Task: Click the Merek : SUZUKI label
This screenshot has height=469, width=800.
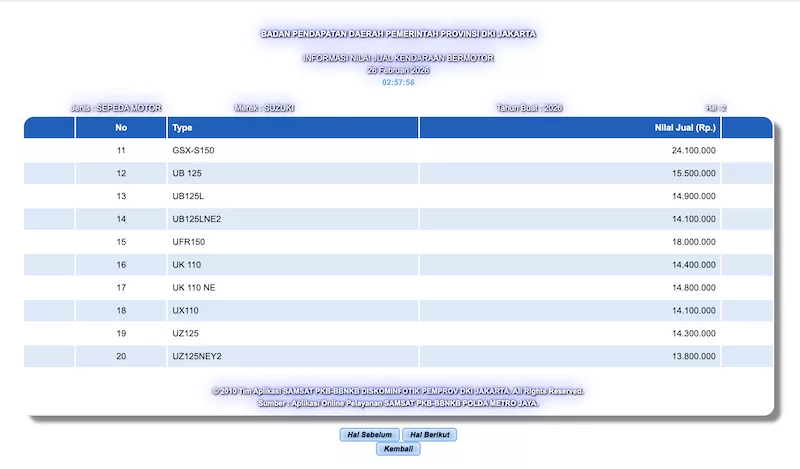Action: point(265,108)
